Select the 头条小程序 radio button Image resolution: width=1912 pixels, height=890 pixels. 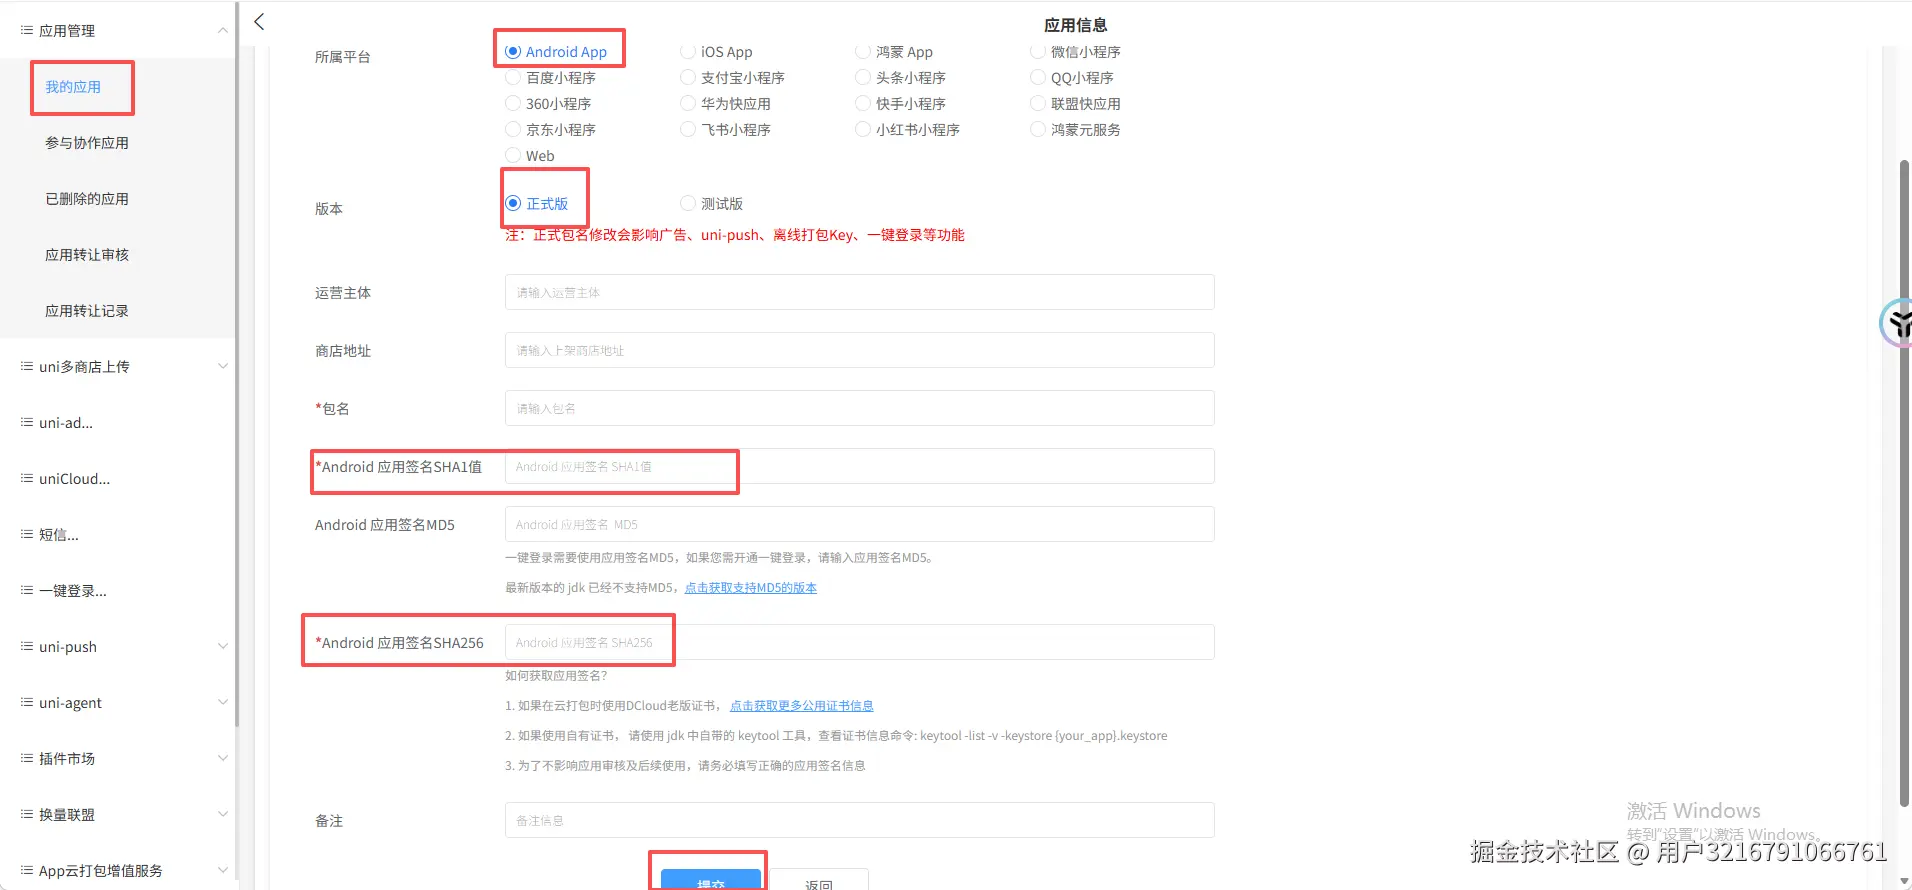(863, 78)
